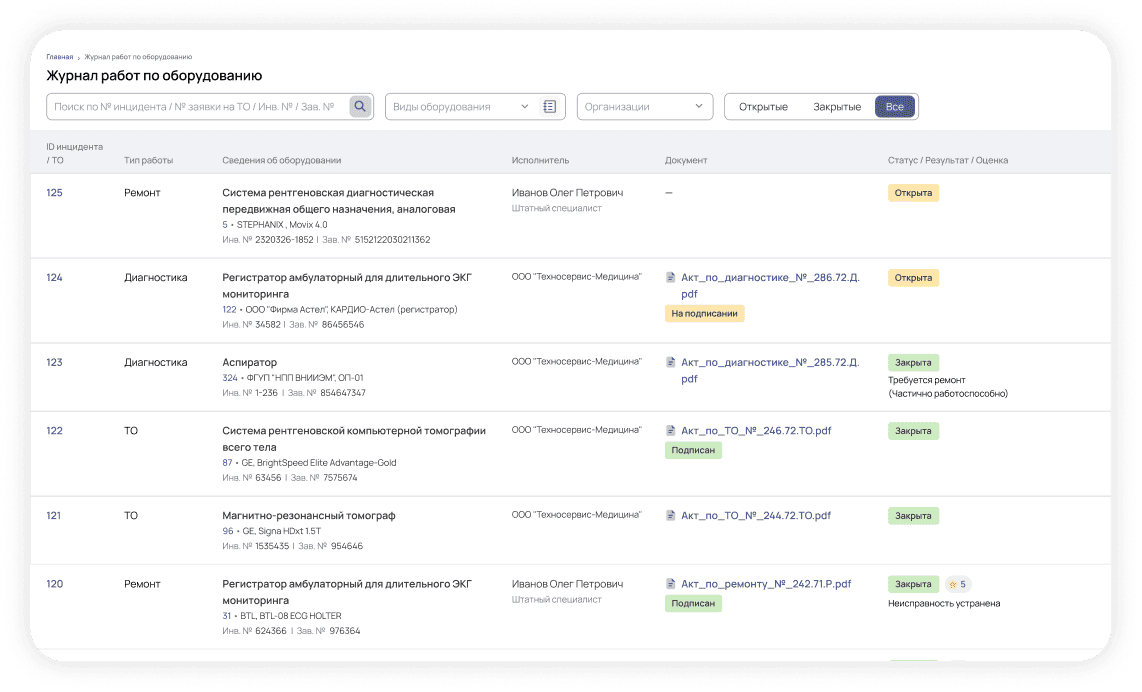The width and height of the screenshot is (1142, 692).
Task: Click the star rating badge showing 5
Action: [x=958, y=584]
